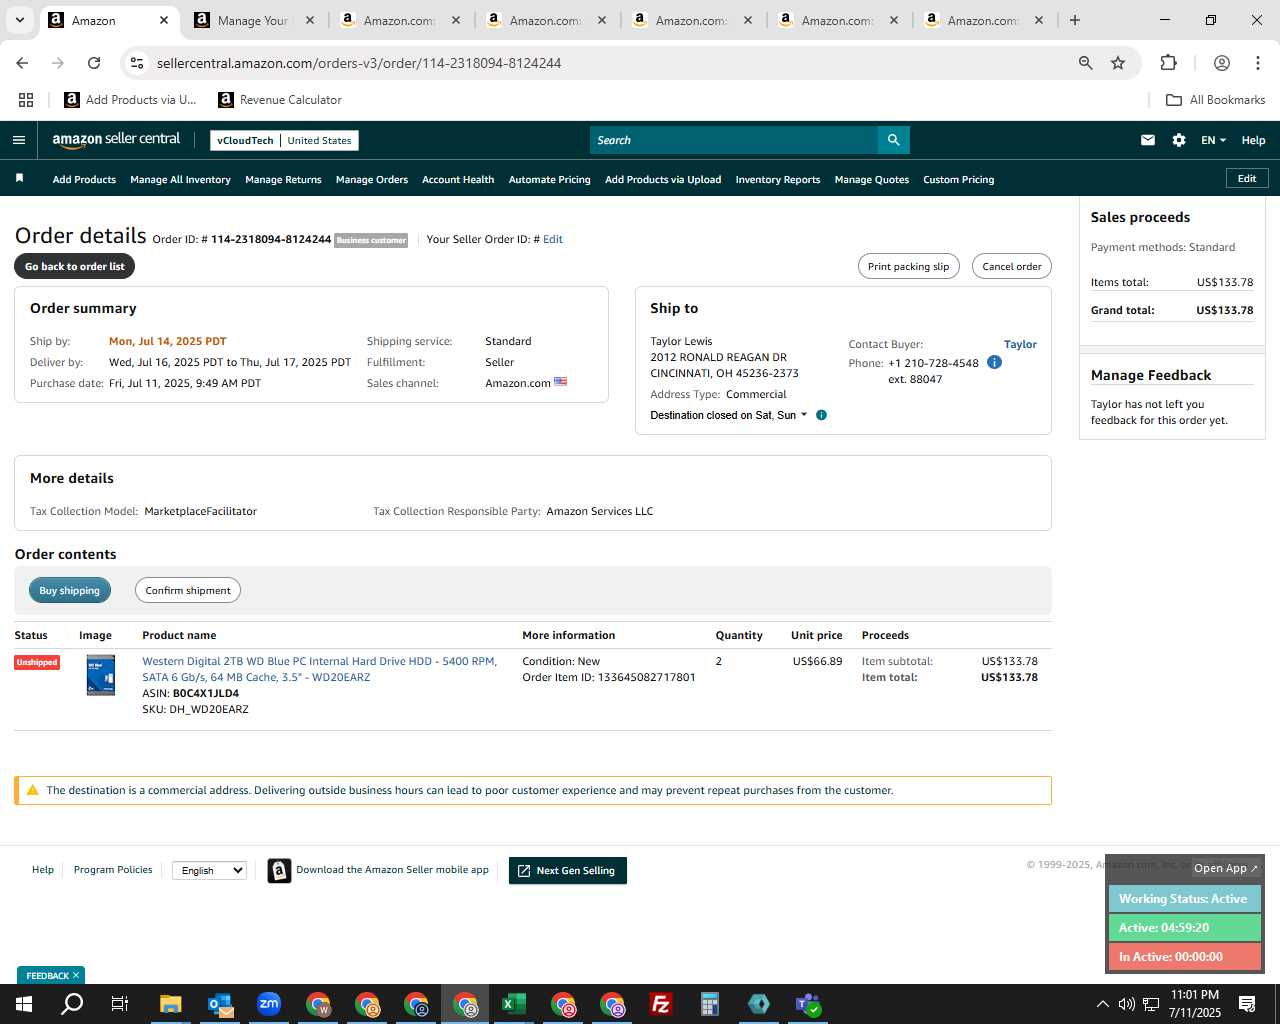The height and width of the screenshot is (1024, 1280).
Task: Open Manage All Inventory
Action: click(x=180, y=180)
